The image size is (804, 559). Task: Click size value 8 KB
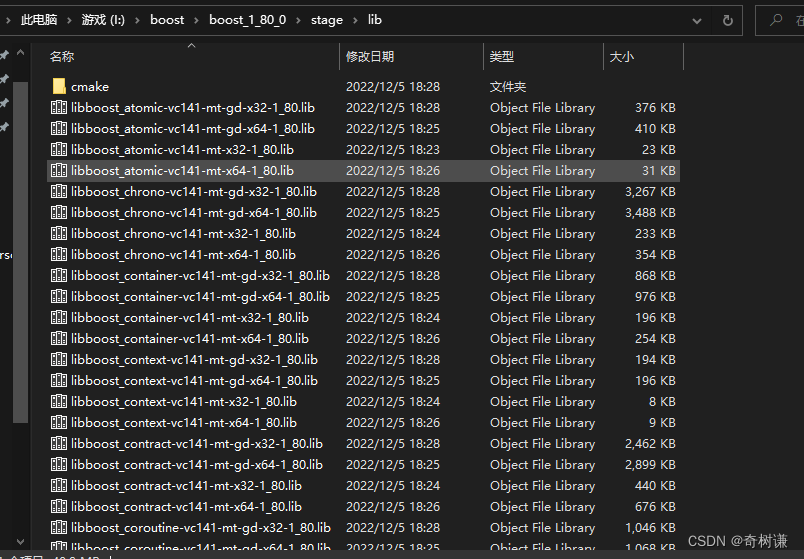[662, 402]
